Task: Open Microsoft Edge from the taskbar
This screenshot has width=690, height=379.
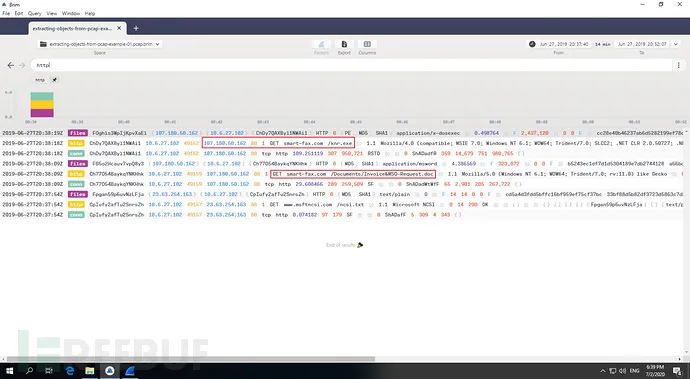Action: point(70,371)
